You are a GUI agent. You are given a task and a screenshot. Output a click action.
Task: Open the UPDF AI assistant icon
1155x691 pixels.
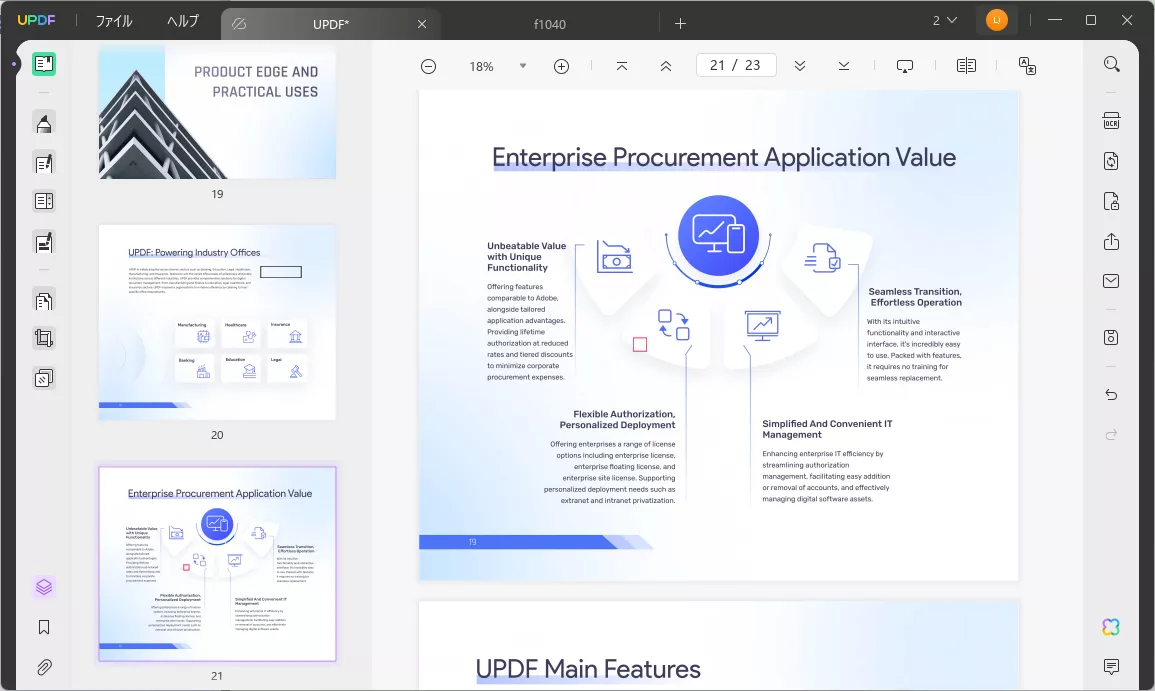[x=1111, y=627]
